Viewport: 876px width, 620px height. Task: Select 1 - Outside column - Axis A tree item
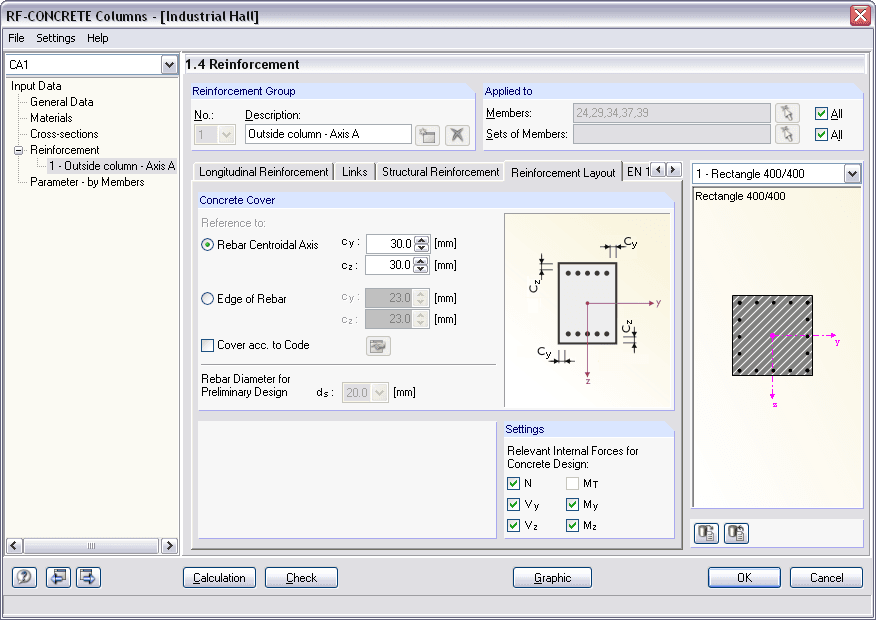pos(112,166)
